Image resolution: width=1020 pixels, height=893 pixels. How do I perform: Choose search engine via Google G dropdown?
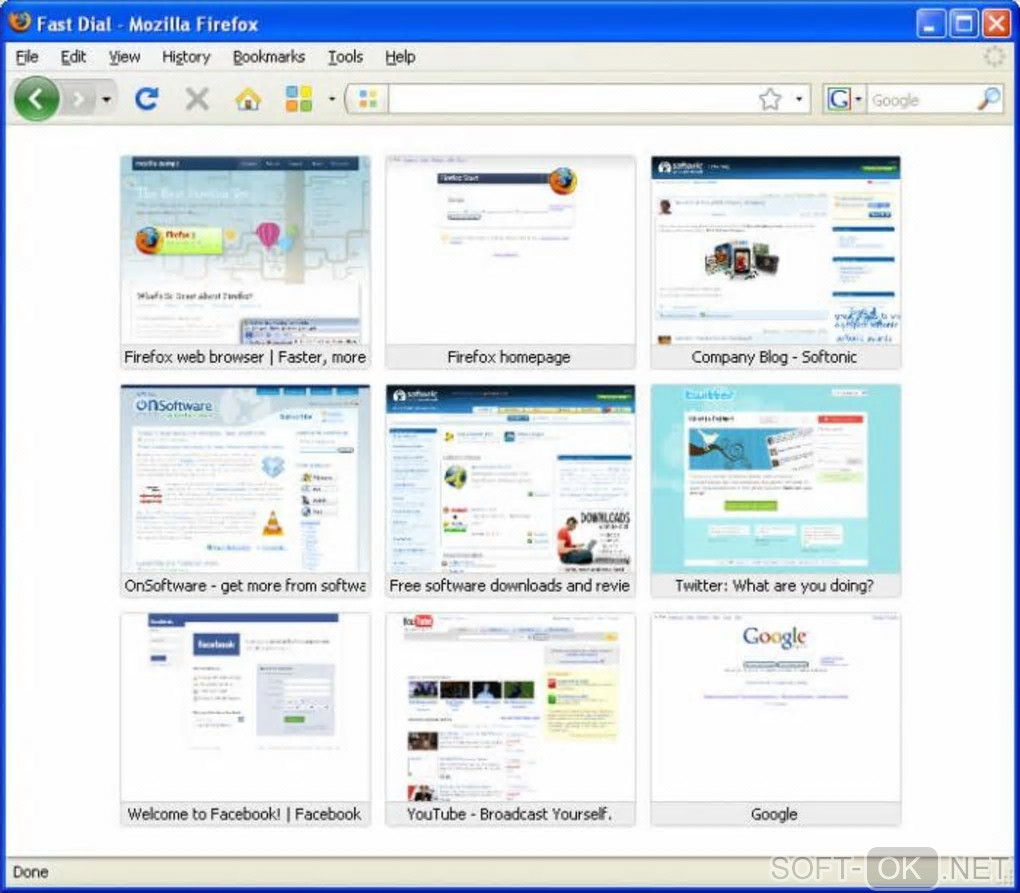pos(844,100)
